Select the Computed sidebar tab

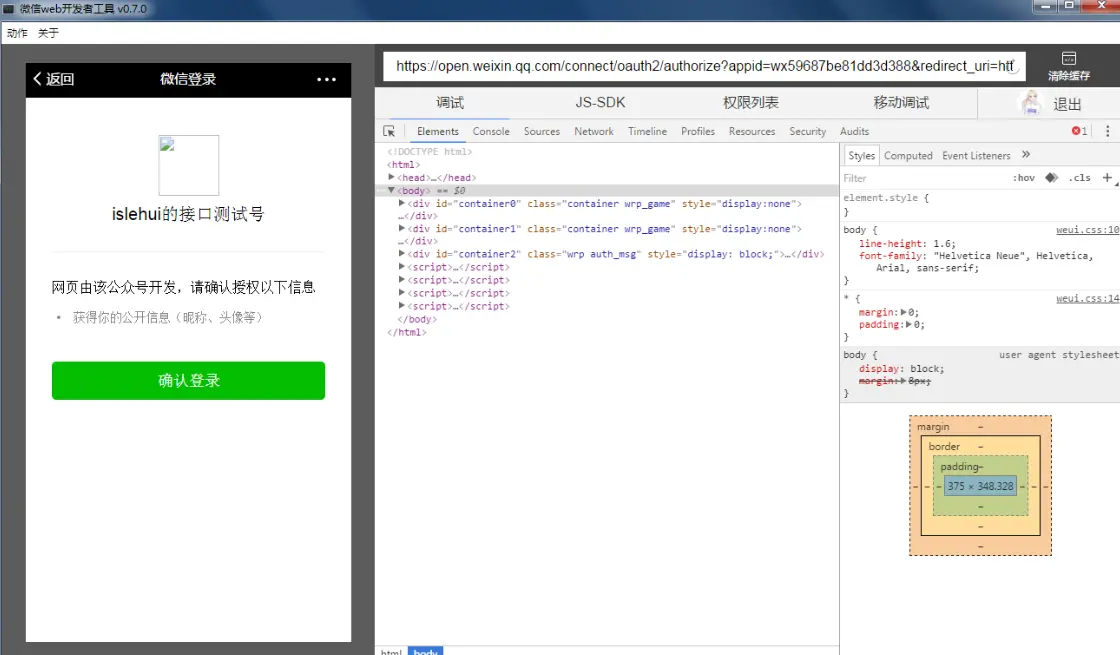click(x=908, y=156)
